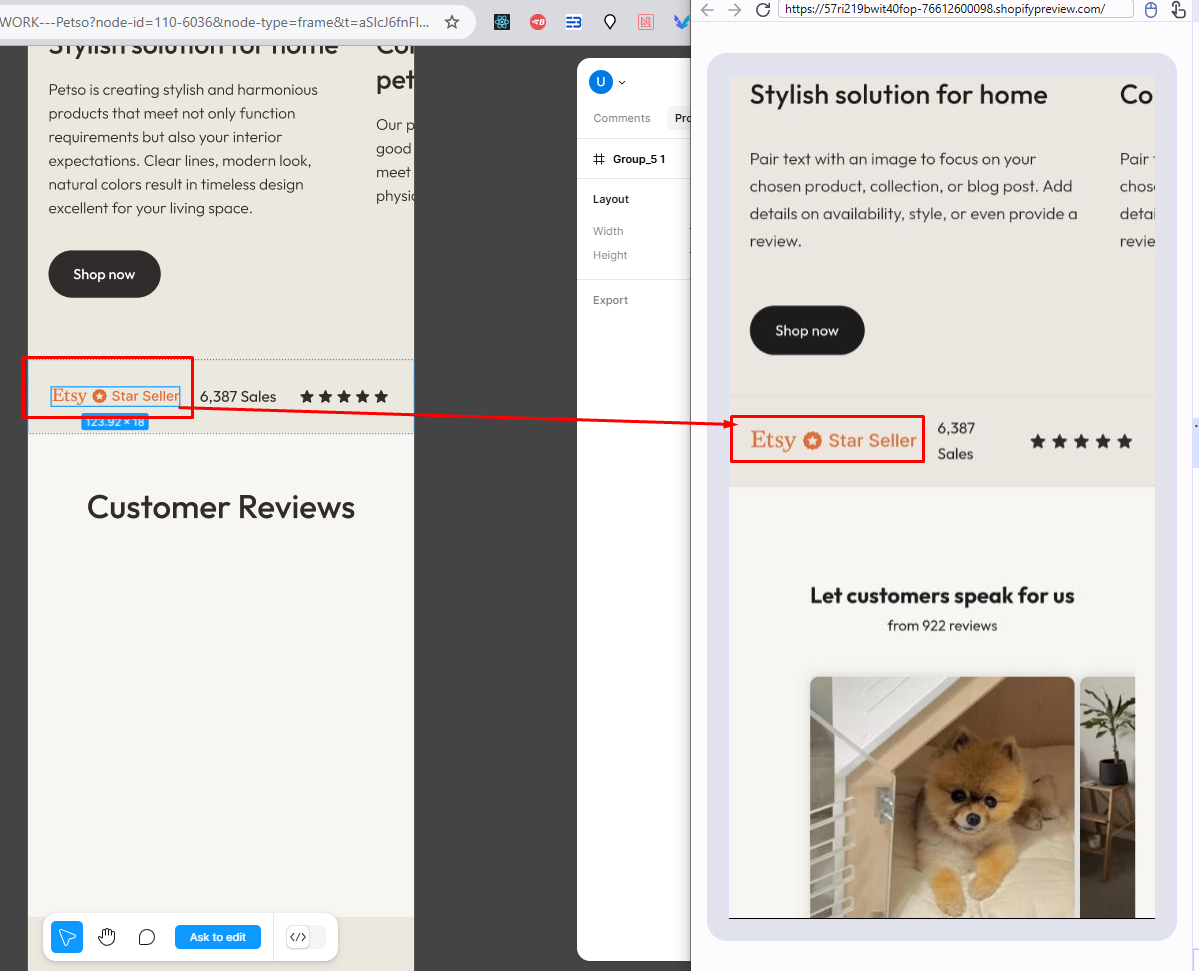This screenshot has width=1199, height=971.
Task: Open the plant and stool review photo
Action: 1107,797
